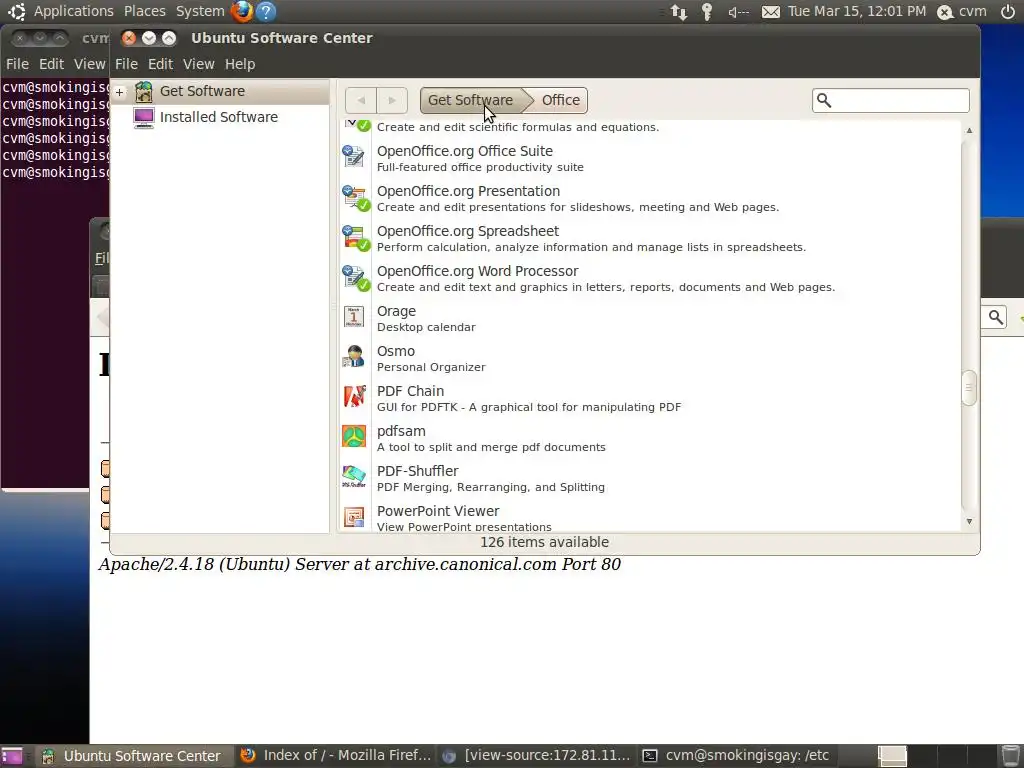Open the terminal window's File menu
Image resolution: width=1024 pixels, height=768 pixels.
[17, 64]
